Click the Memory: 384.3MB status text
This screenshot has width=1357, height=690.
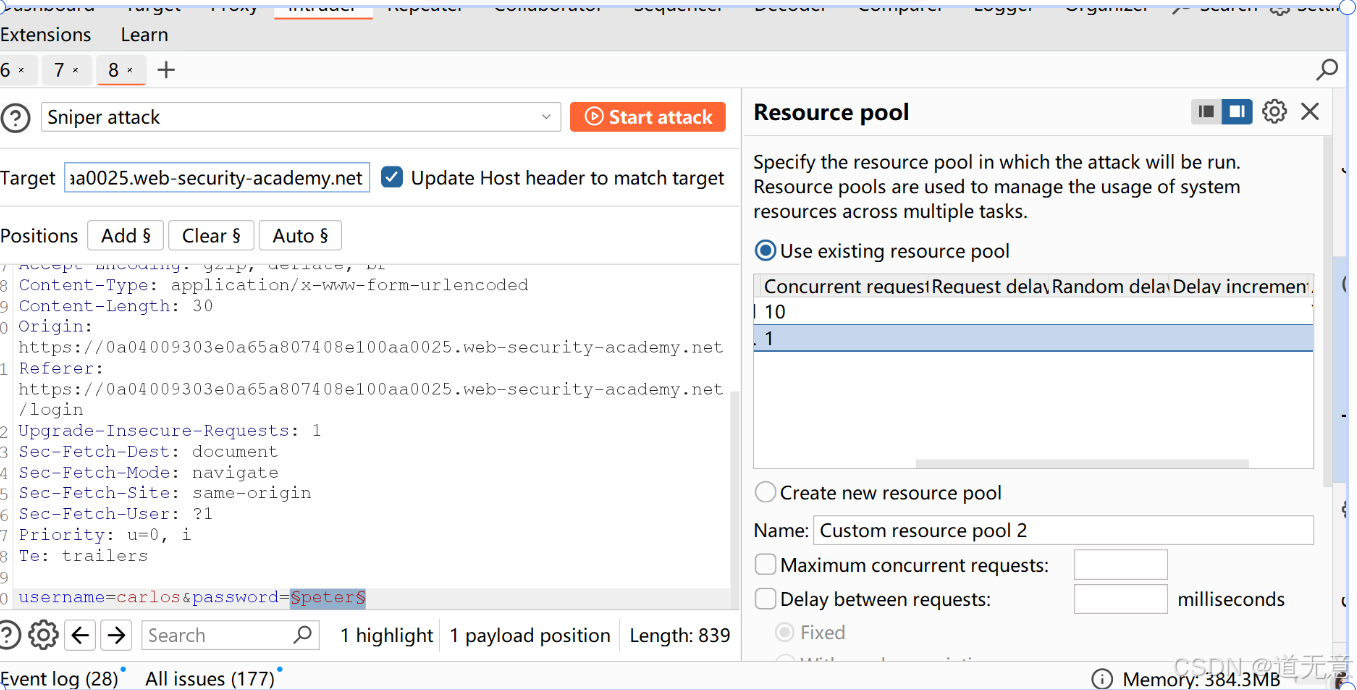point(1201,679)
